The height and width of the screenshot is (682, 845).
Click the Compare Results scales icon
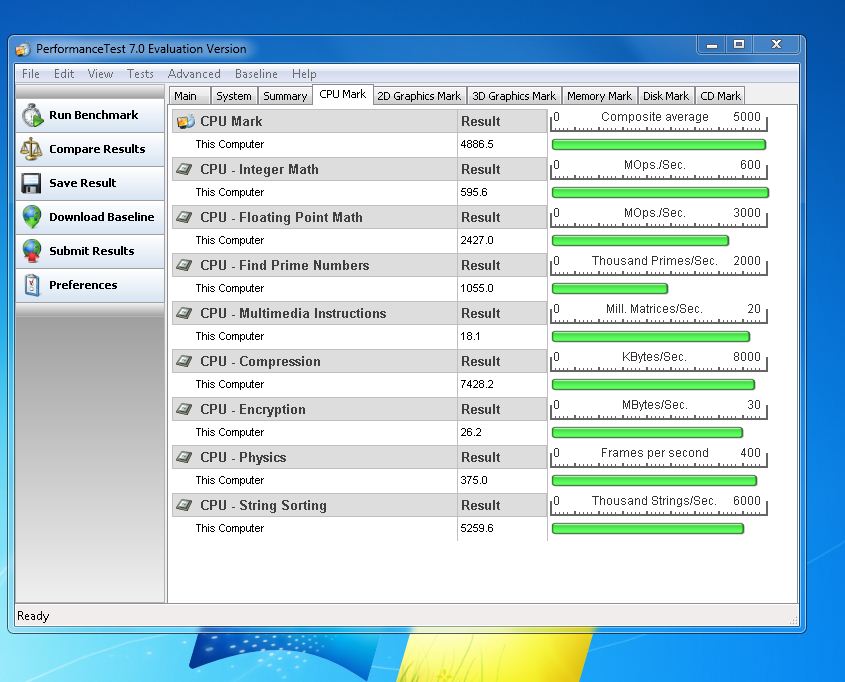[x=31, y=149]
